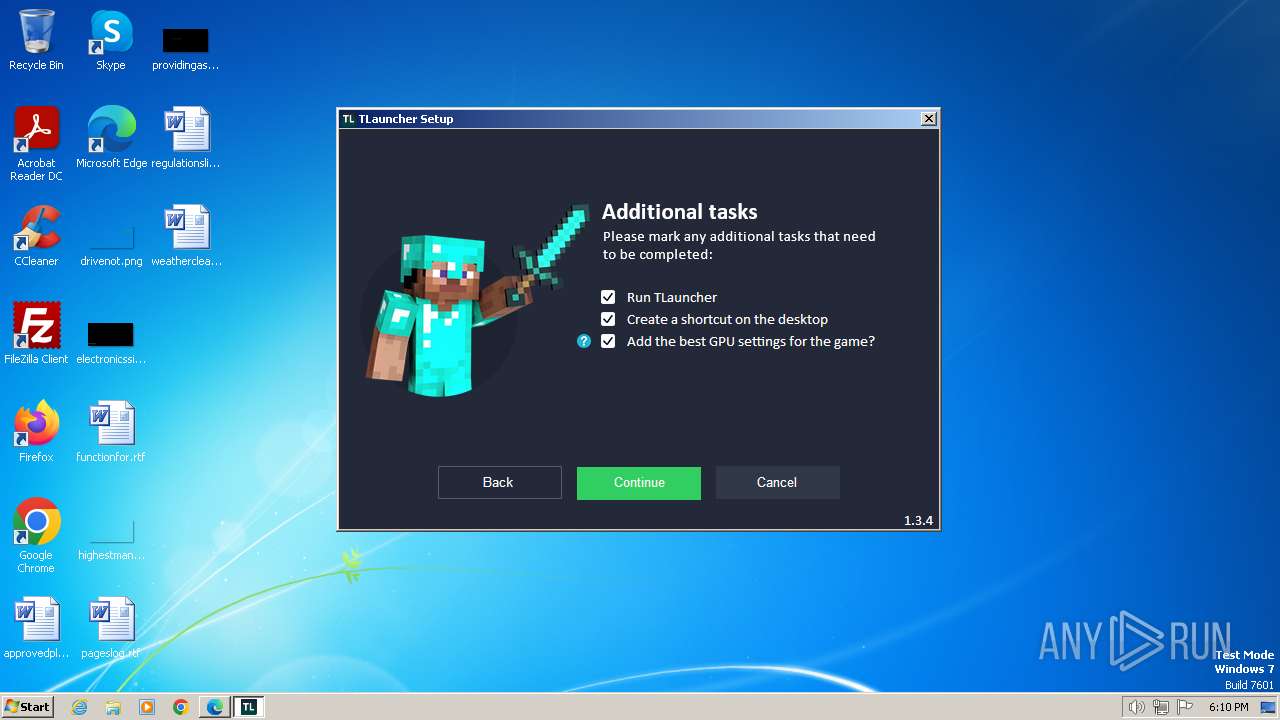Select the Firefox desktop shortcut
Viewport: 1280px width, 720px height.
click(36, 432)
